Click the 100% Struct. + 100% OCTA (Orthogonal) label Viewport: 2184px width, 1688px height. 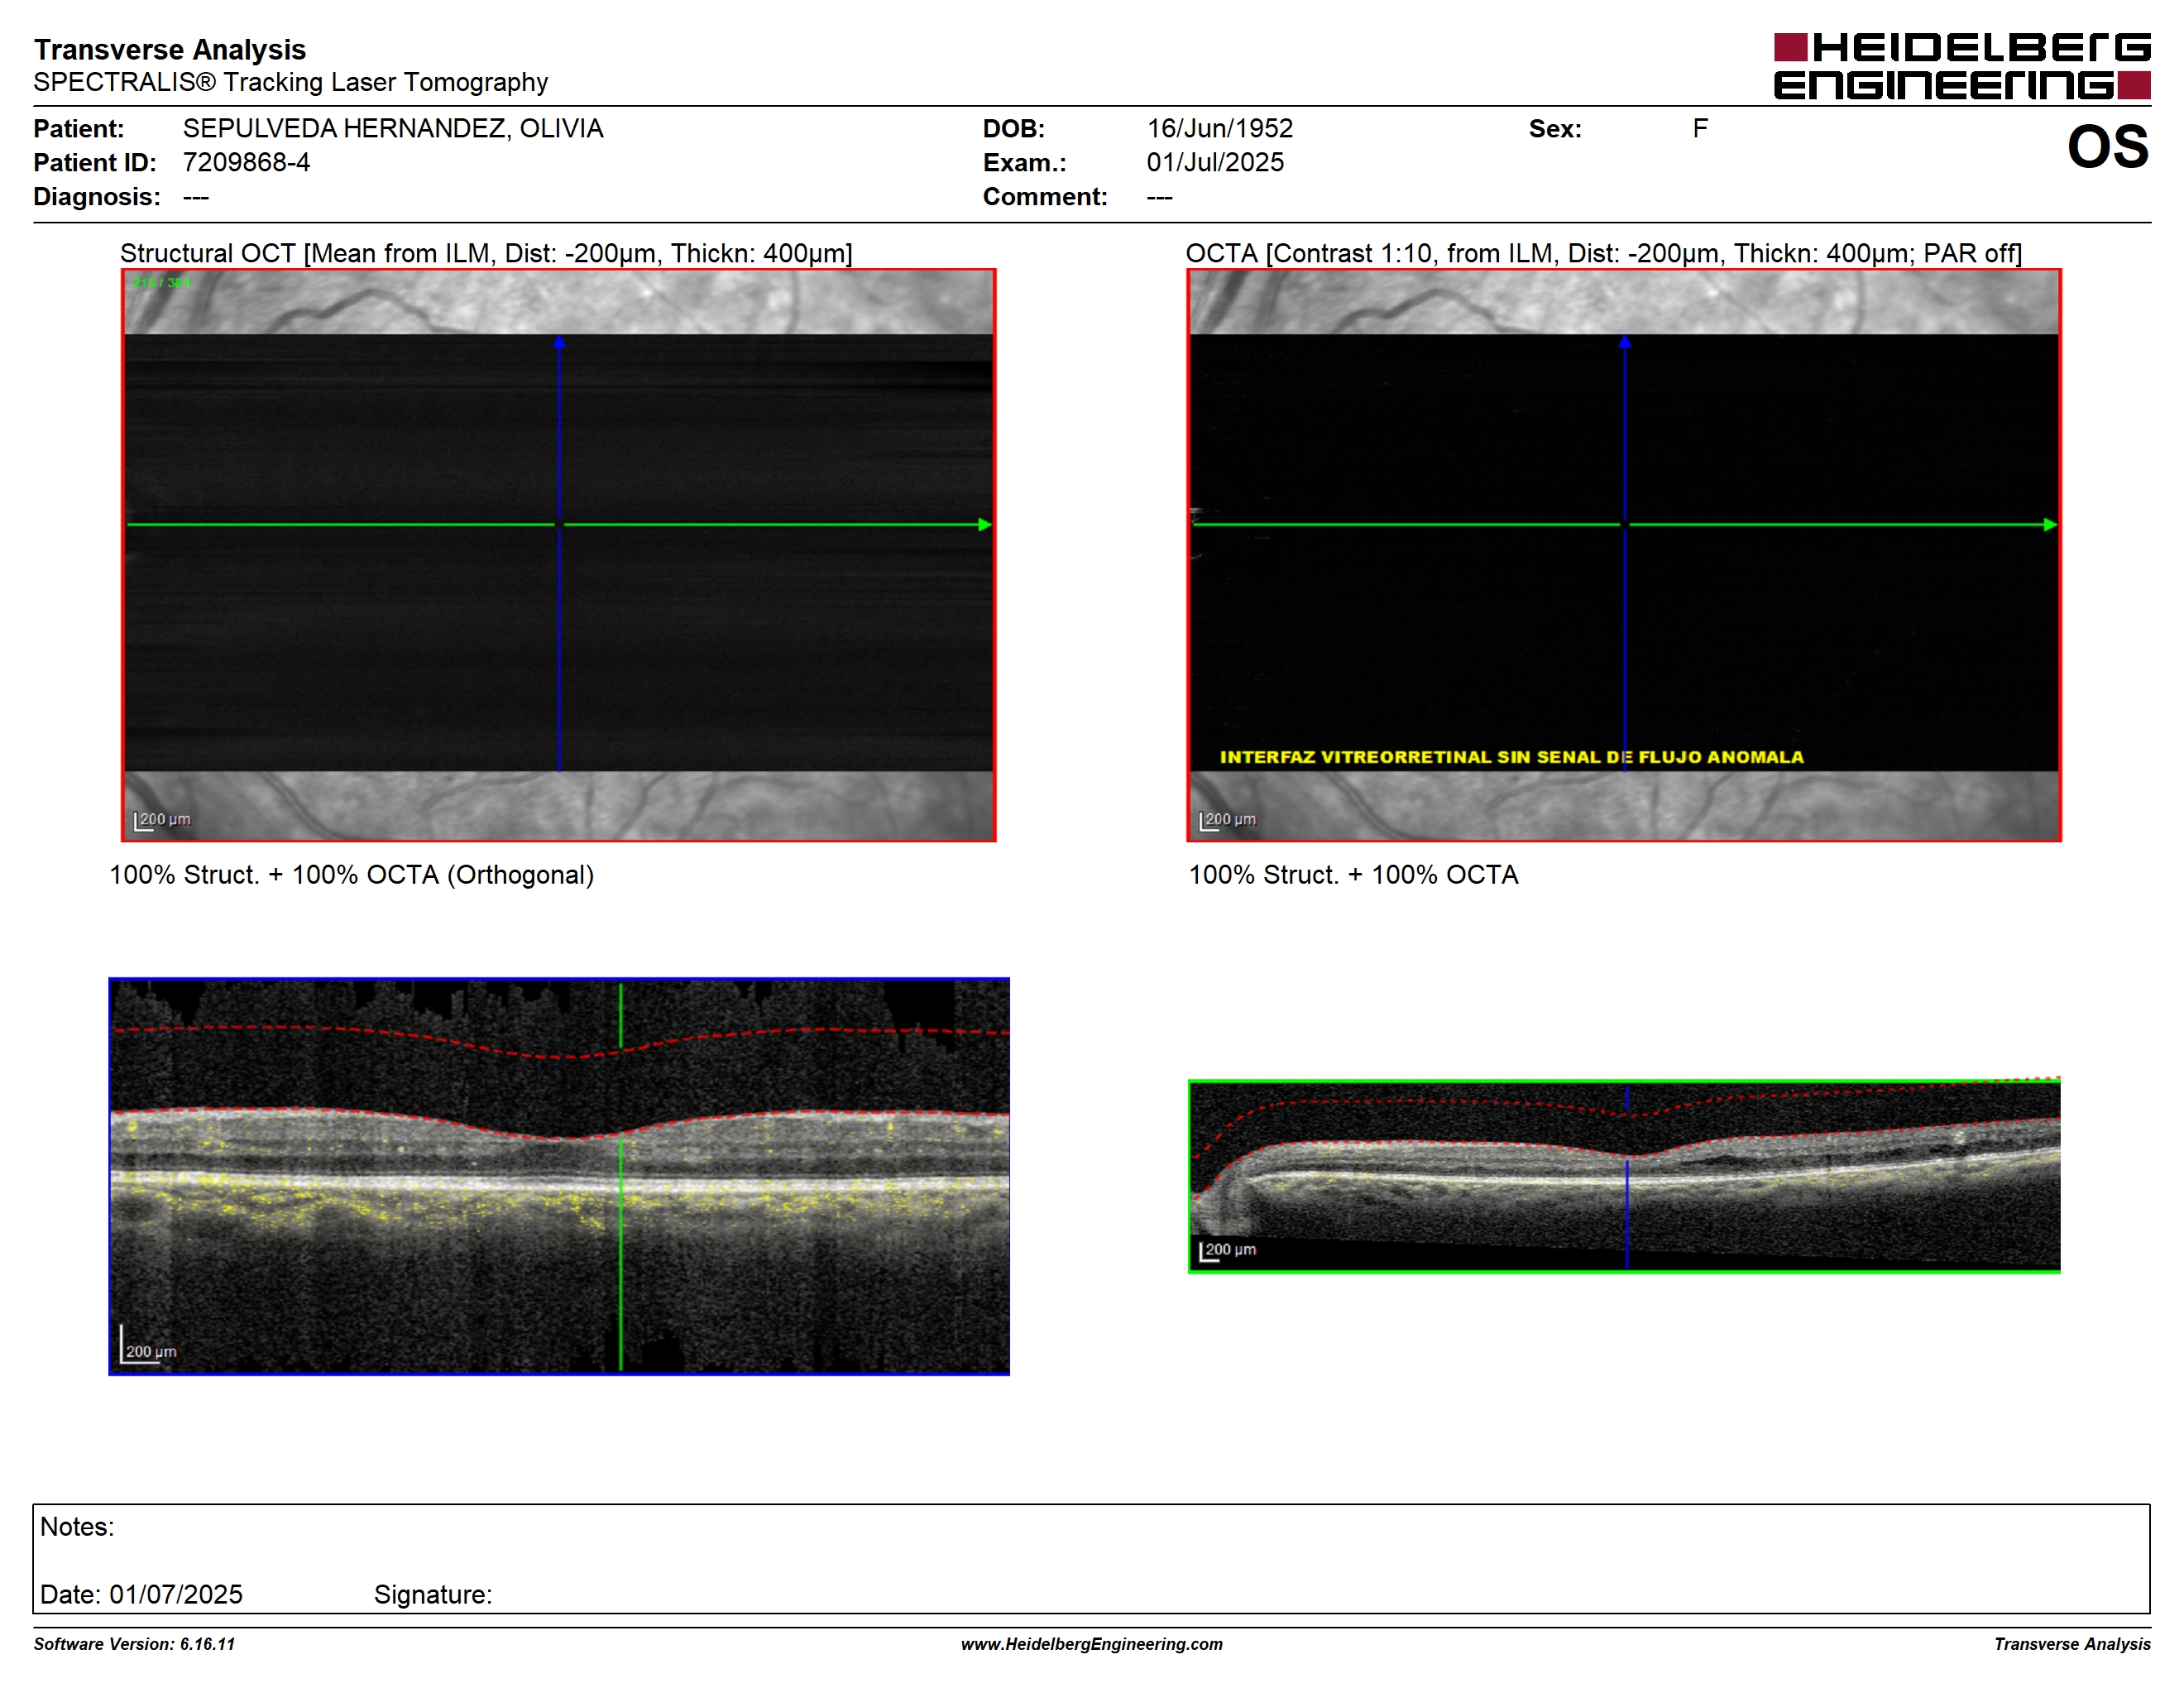point(351,875)
